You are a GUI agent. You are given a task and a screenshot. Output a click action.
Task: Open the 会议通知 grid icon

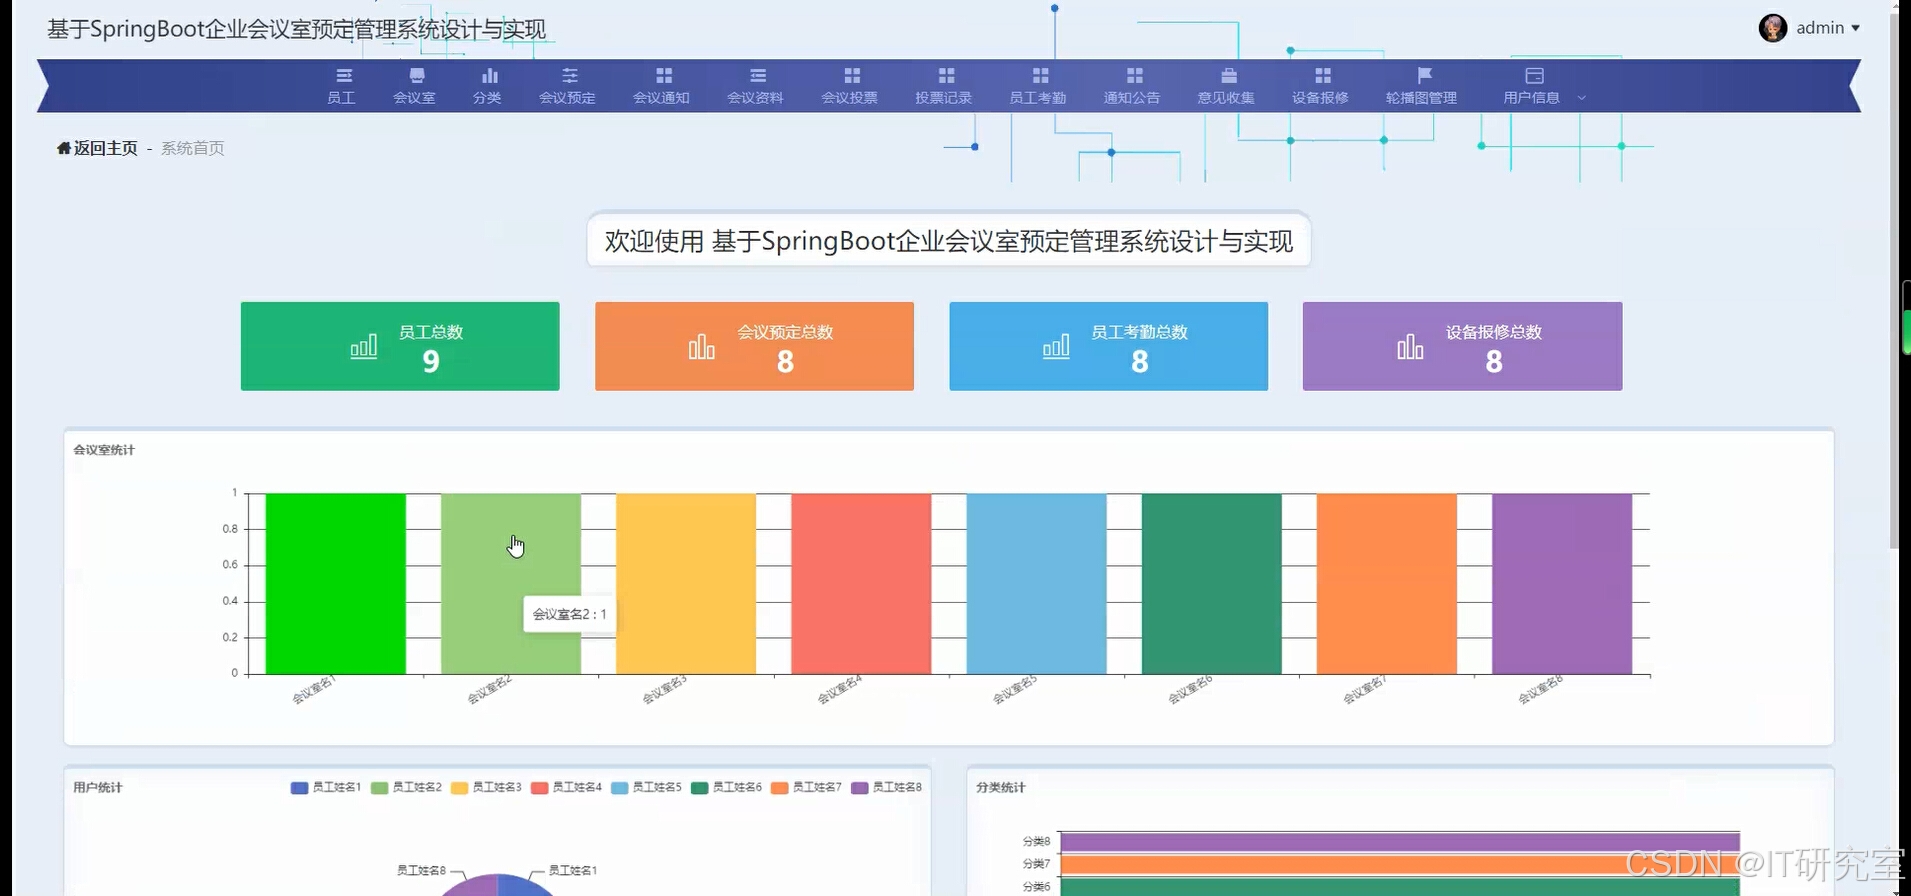664,76
